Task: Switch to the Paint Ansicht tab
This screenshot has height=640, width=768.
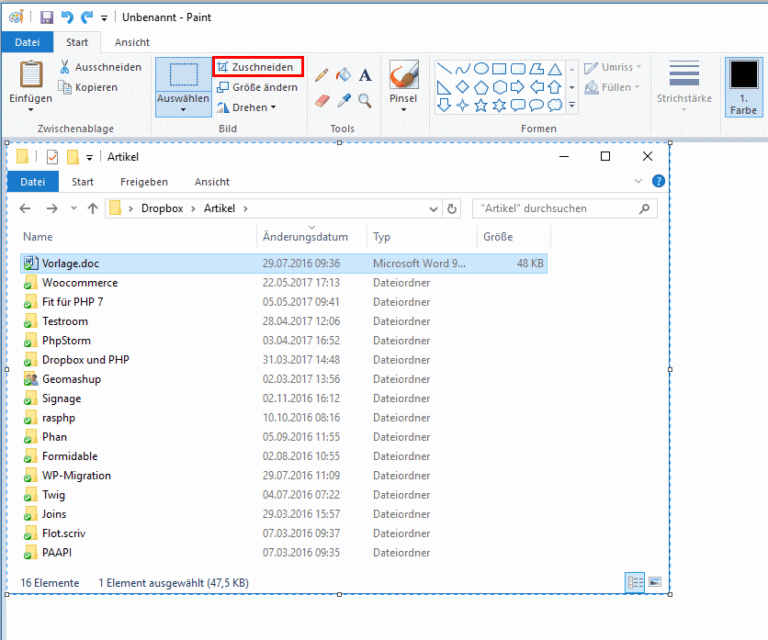Action: (x=132, y=42)
